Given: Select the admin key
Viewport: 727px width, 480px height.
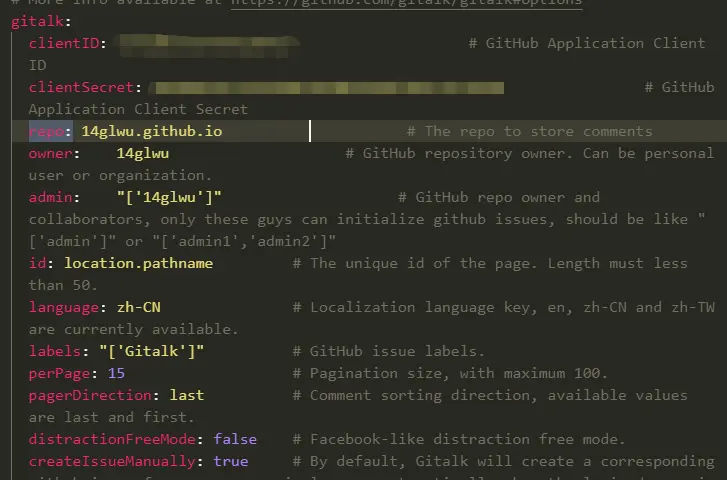Looking at the screenshot, I should (50, 198).
